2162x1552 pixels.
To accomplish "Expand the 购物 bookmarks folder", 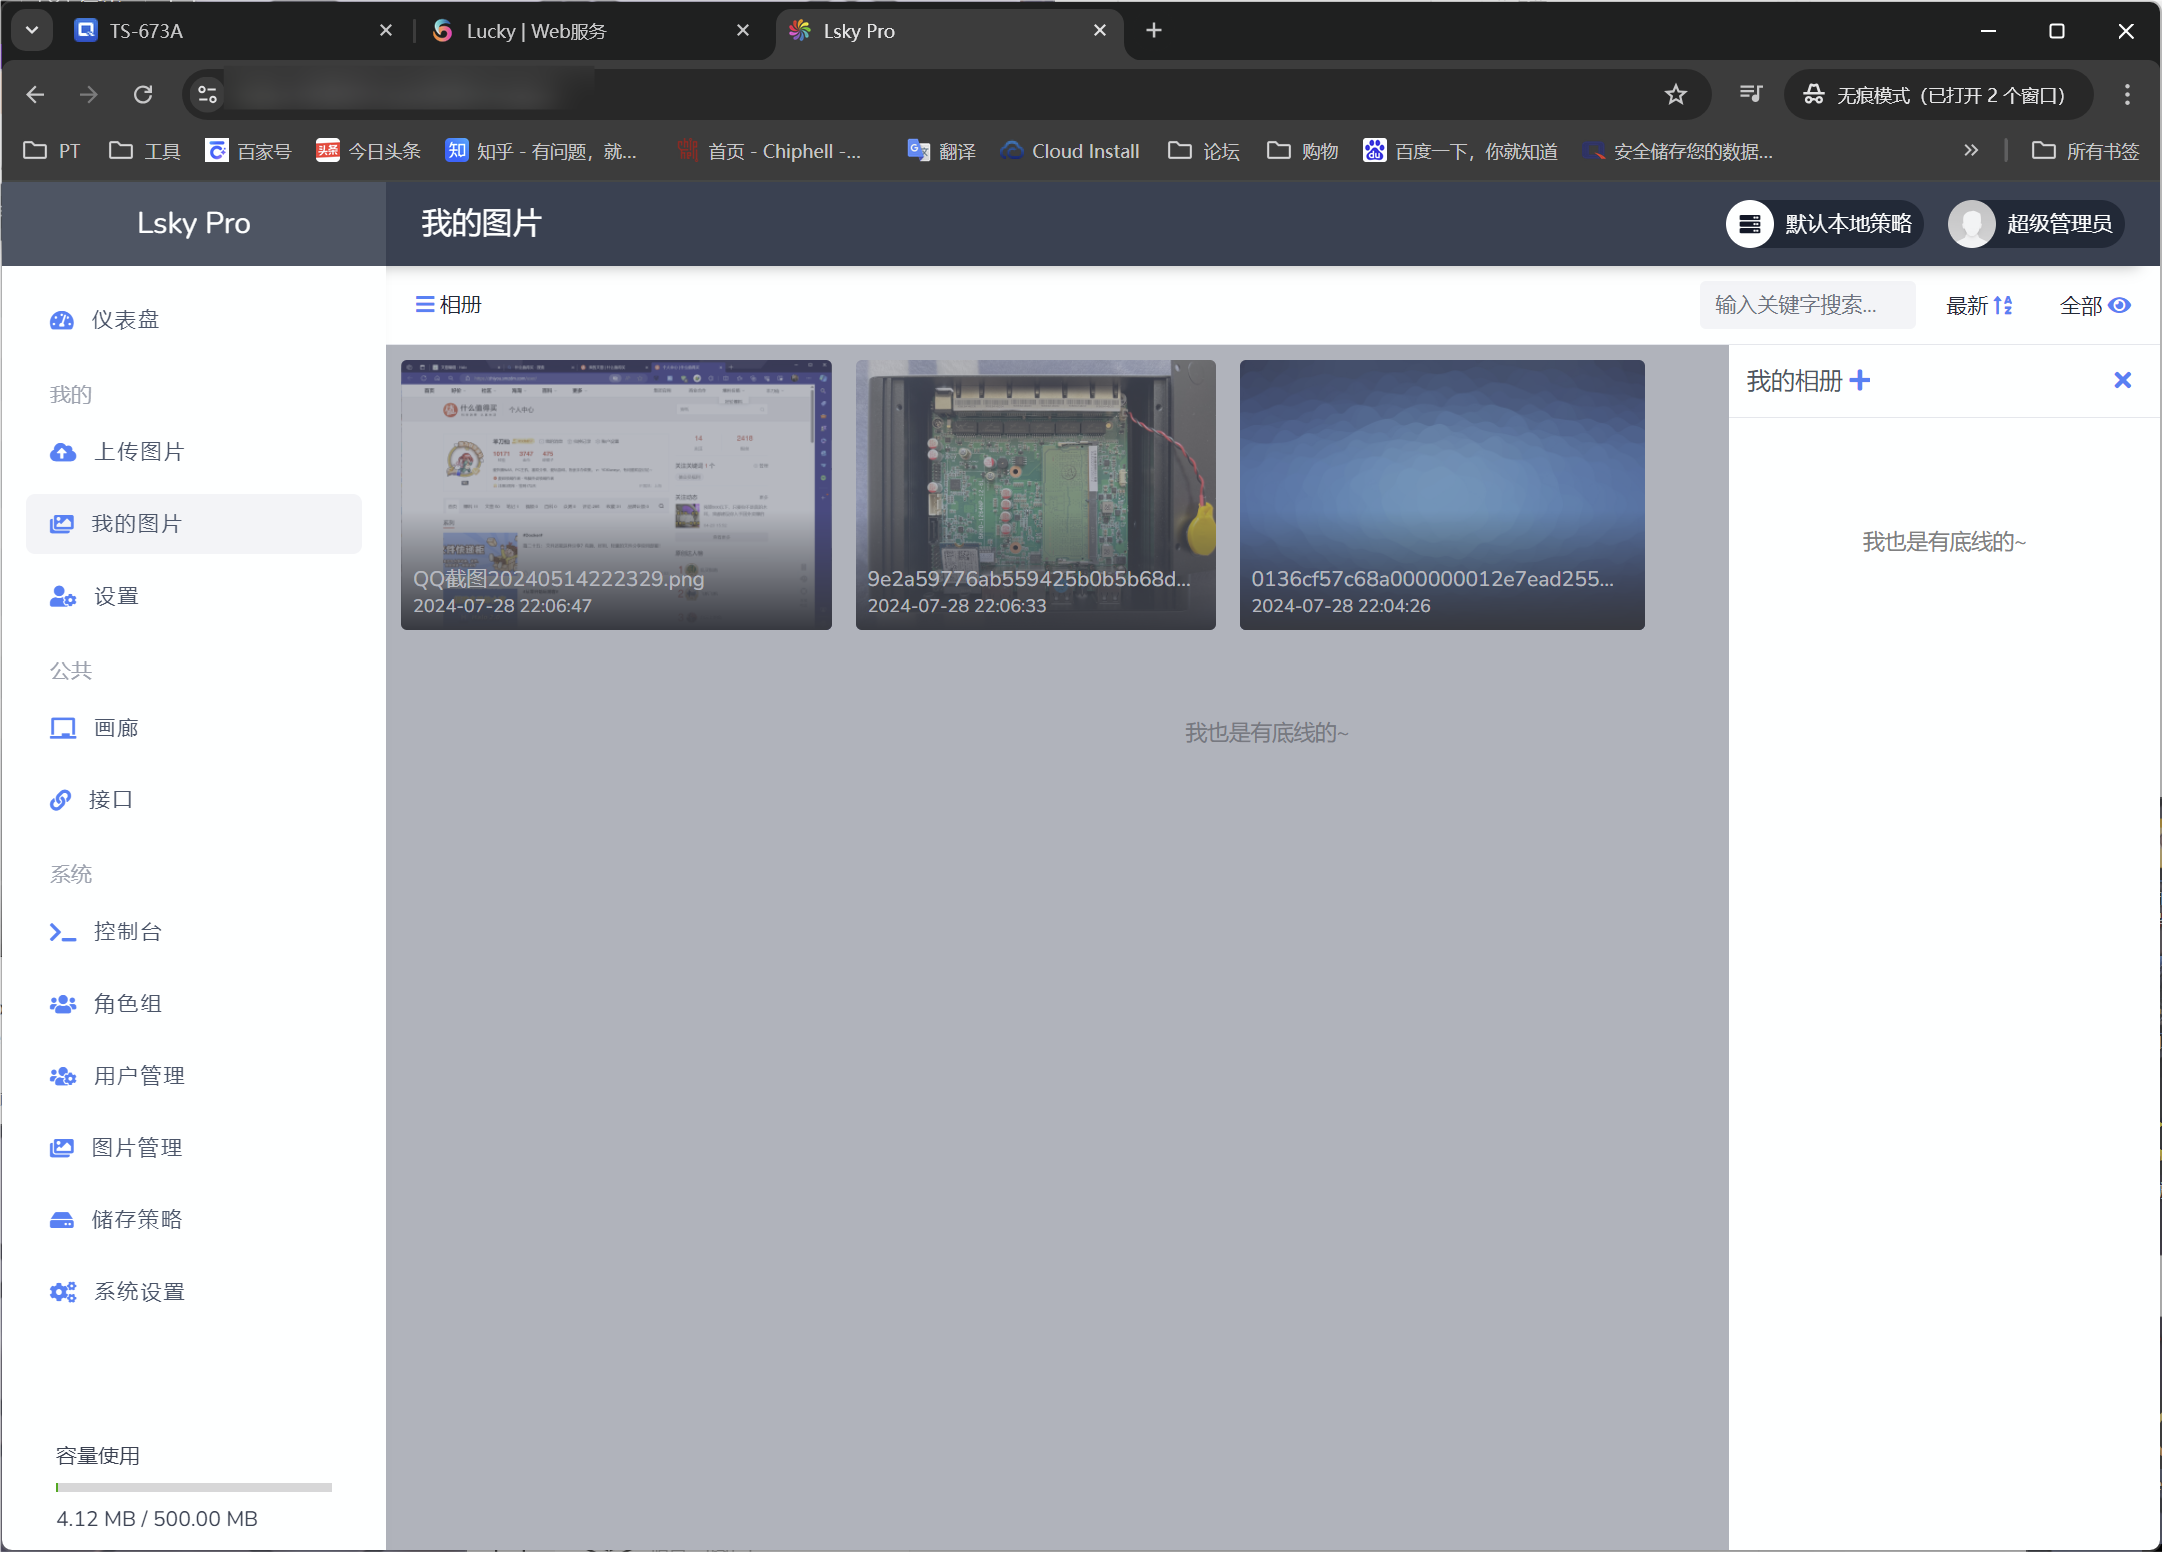I will [1302, 151].
